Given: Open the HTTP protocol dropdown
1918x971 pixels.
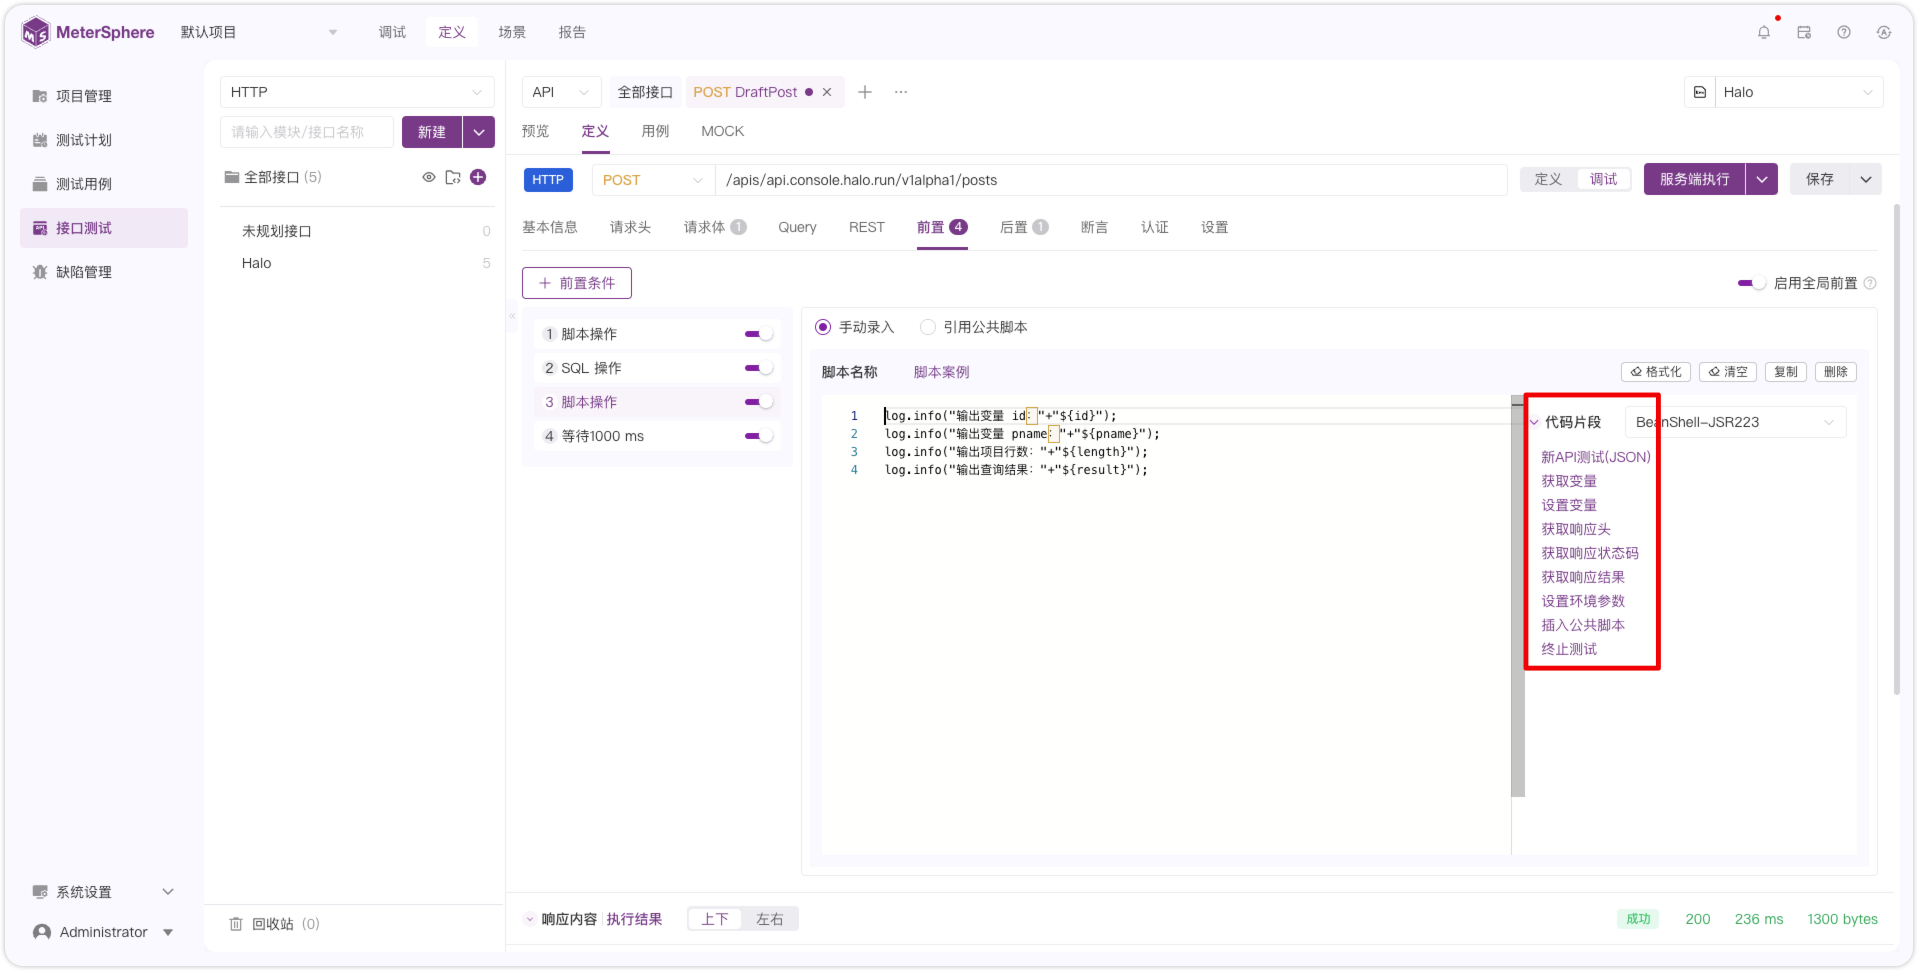Looking at the screenshot, I should (x=357, y=92).
